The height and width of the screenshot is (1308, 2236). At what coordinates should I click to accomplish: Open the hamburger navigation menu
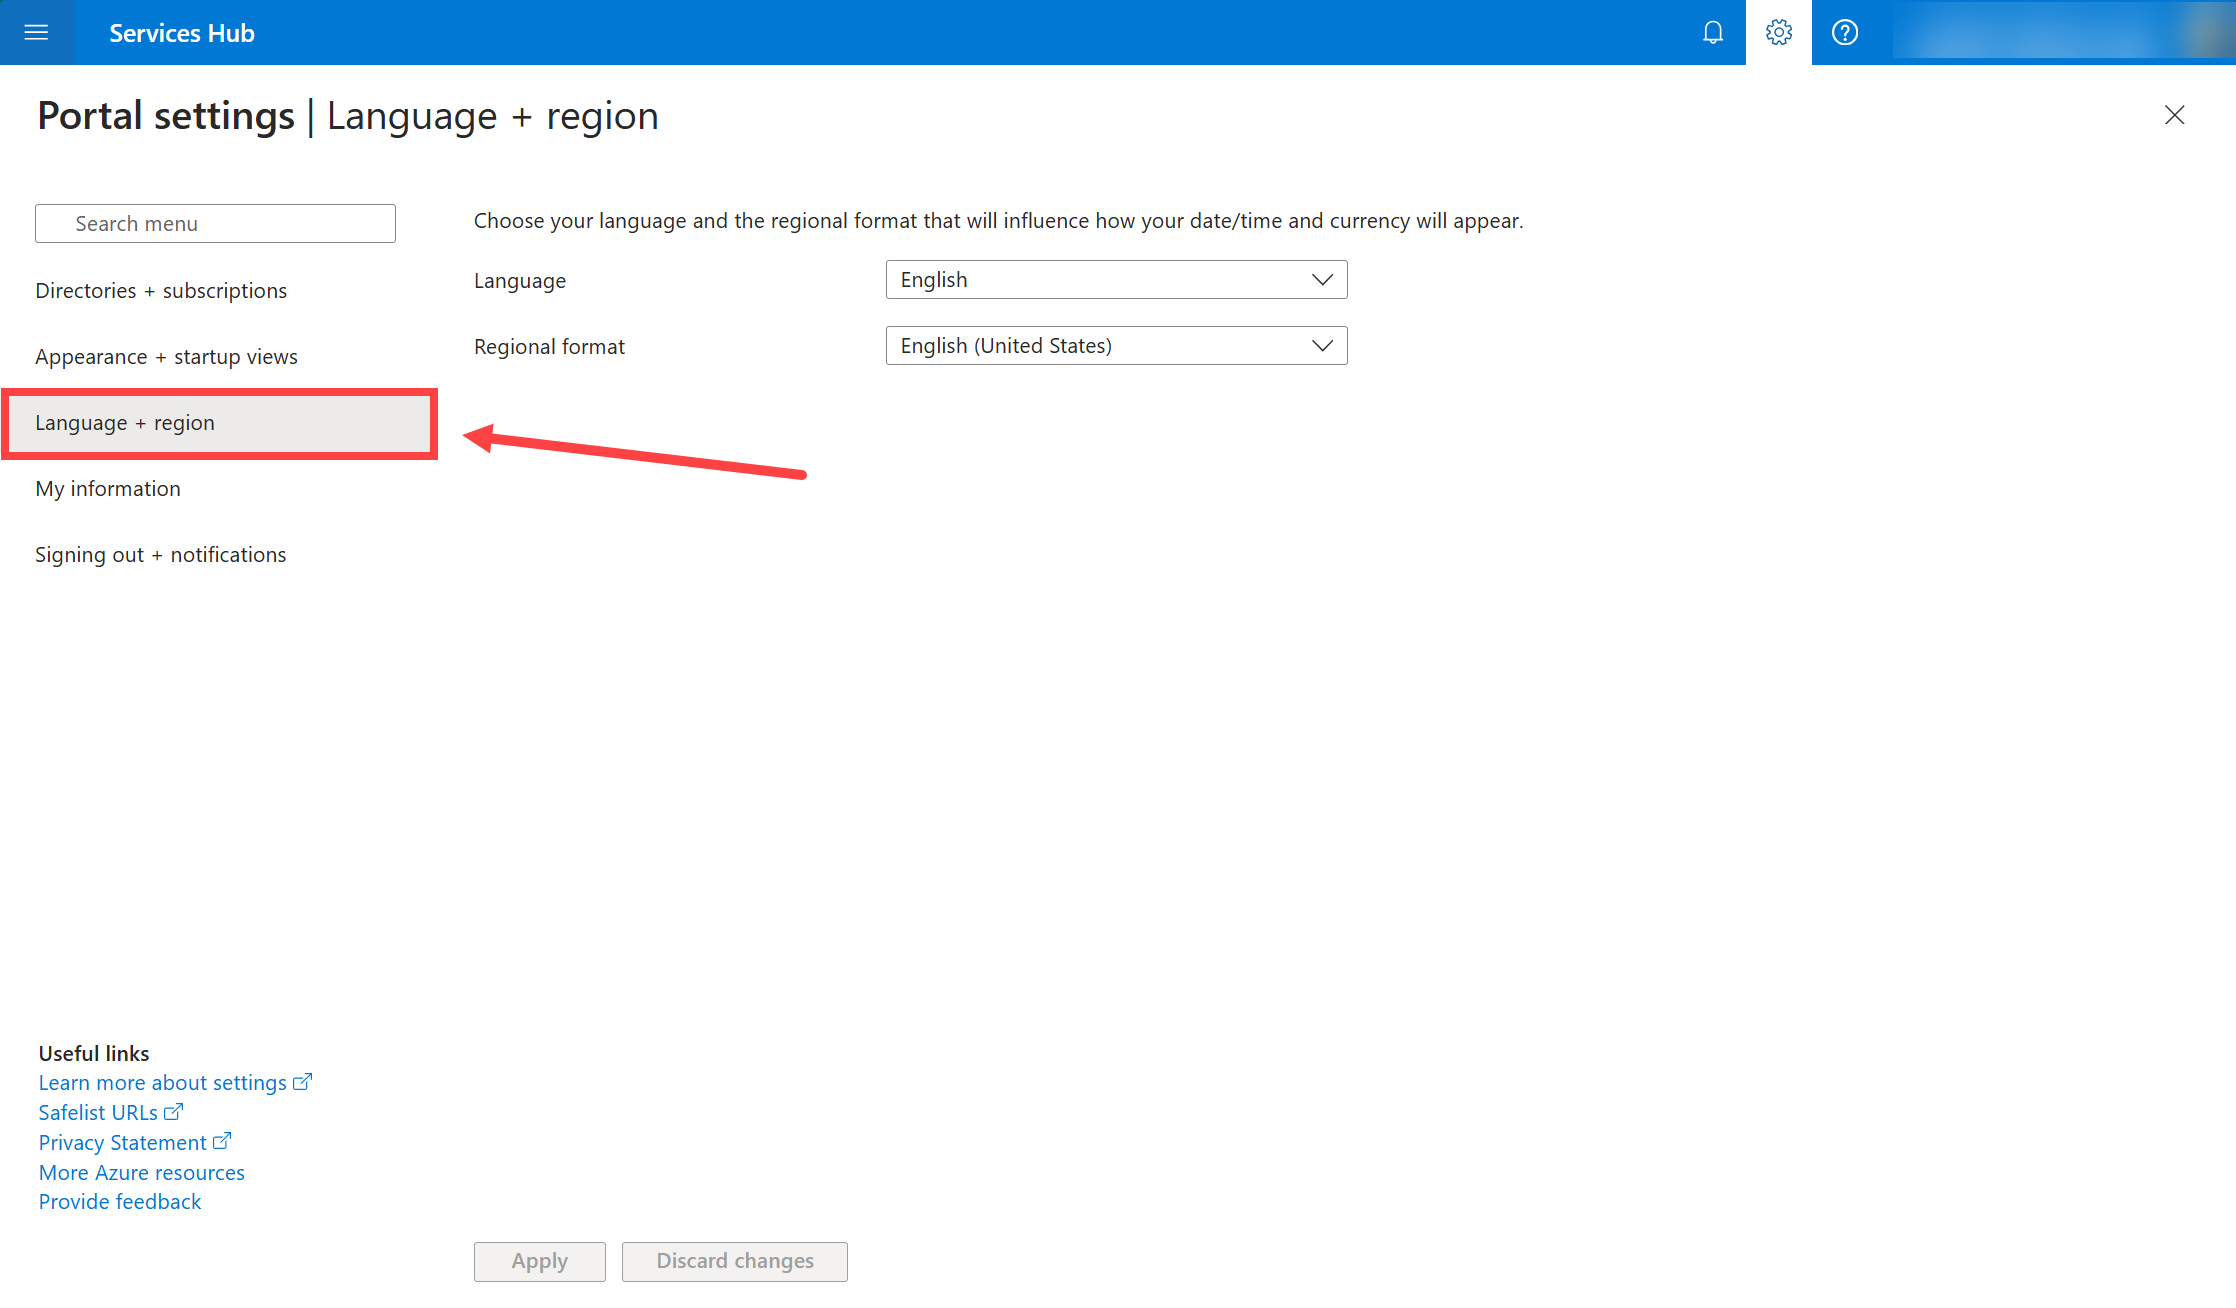point(36,32)
